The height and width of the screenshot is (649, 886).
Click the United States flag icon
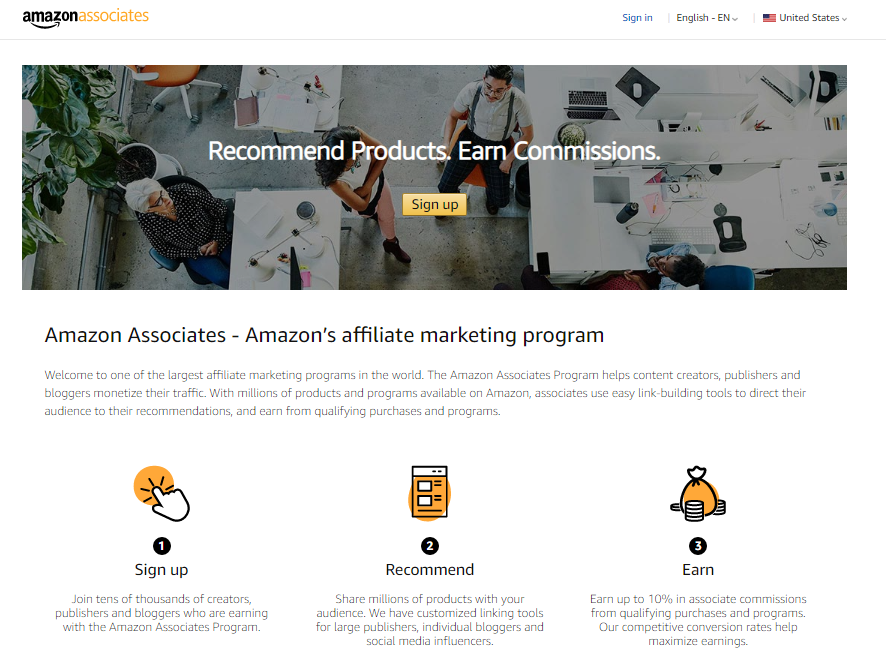coord(769,18)
